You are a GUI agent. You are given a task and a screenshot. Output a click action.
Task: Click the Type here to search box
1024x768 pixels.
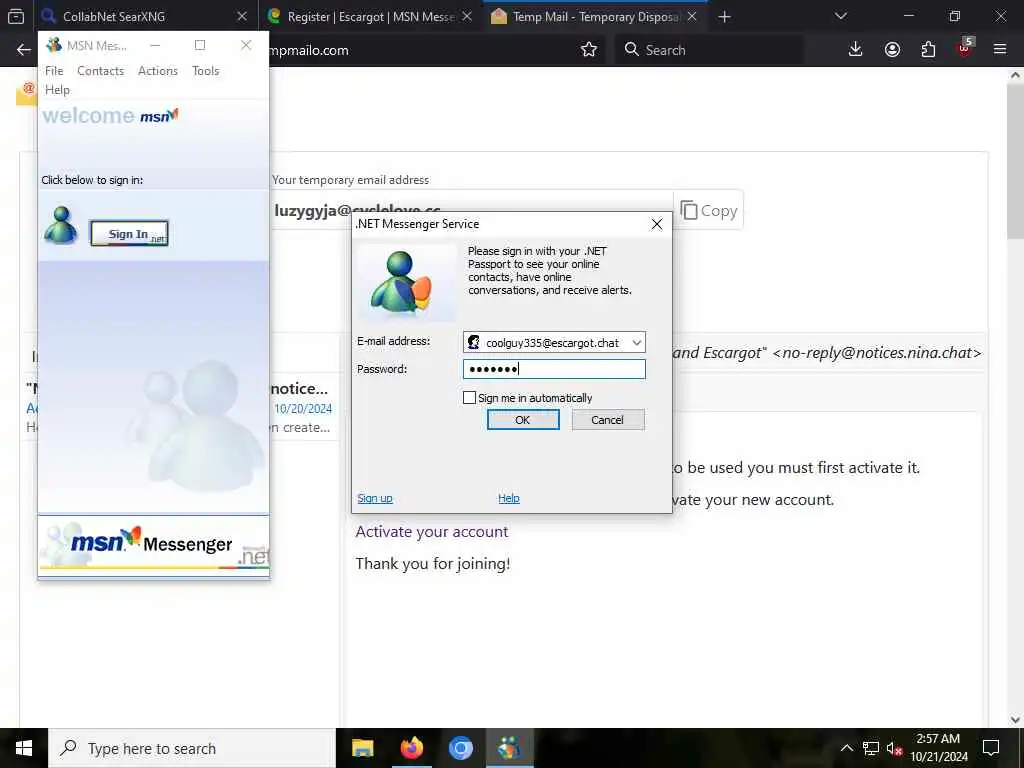pos(192,748)
